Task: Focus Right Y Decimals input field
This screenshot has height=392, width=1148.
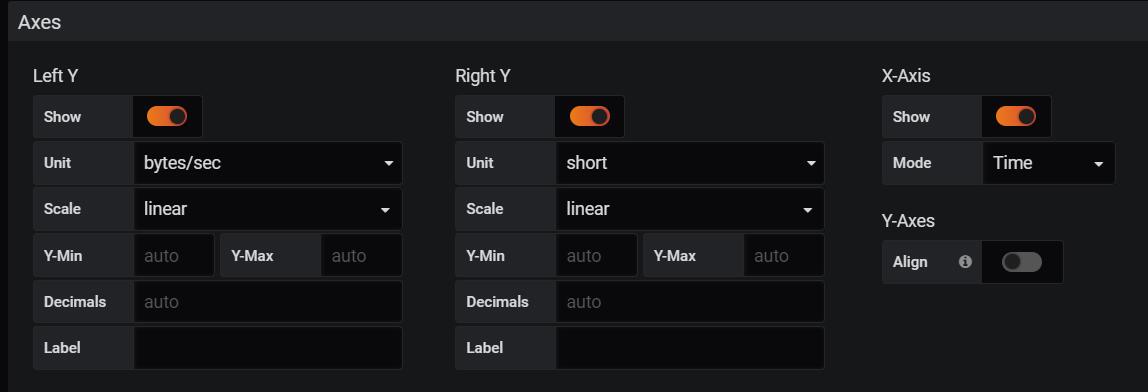Action: pyautogui.click(x=690, y=301)
